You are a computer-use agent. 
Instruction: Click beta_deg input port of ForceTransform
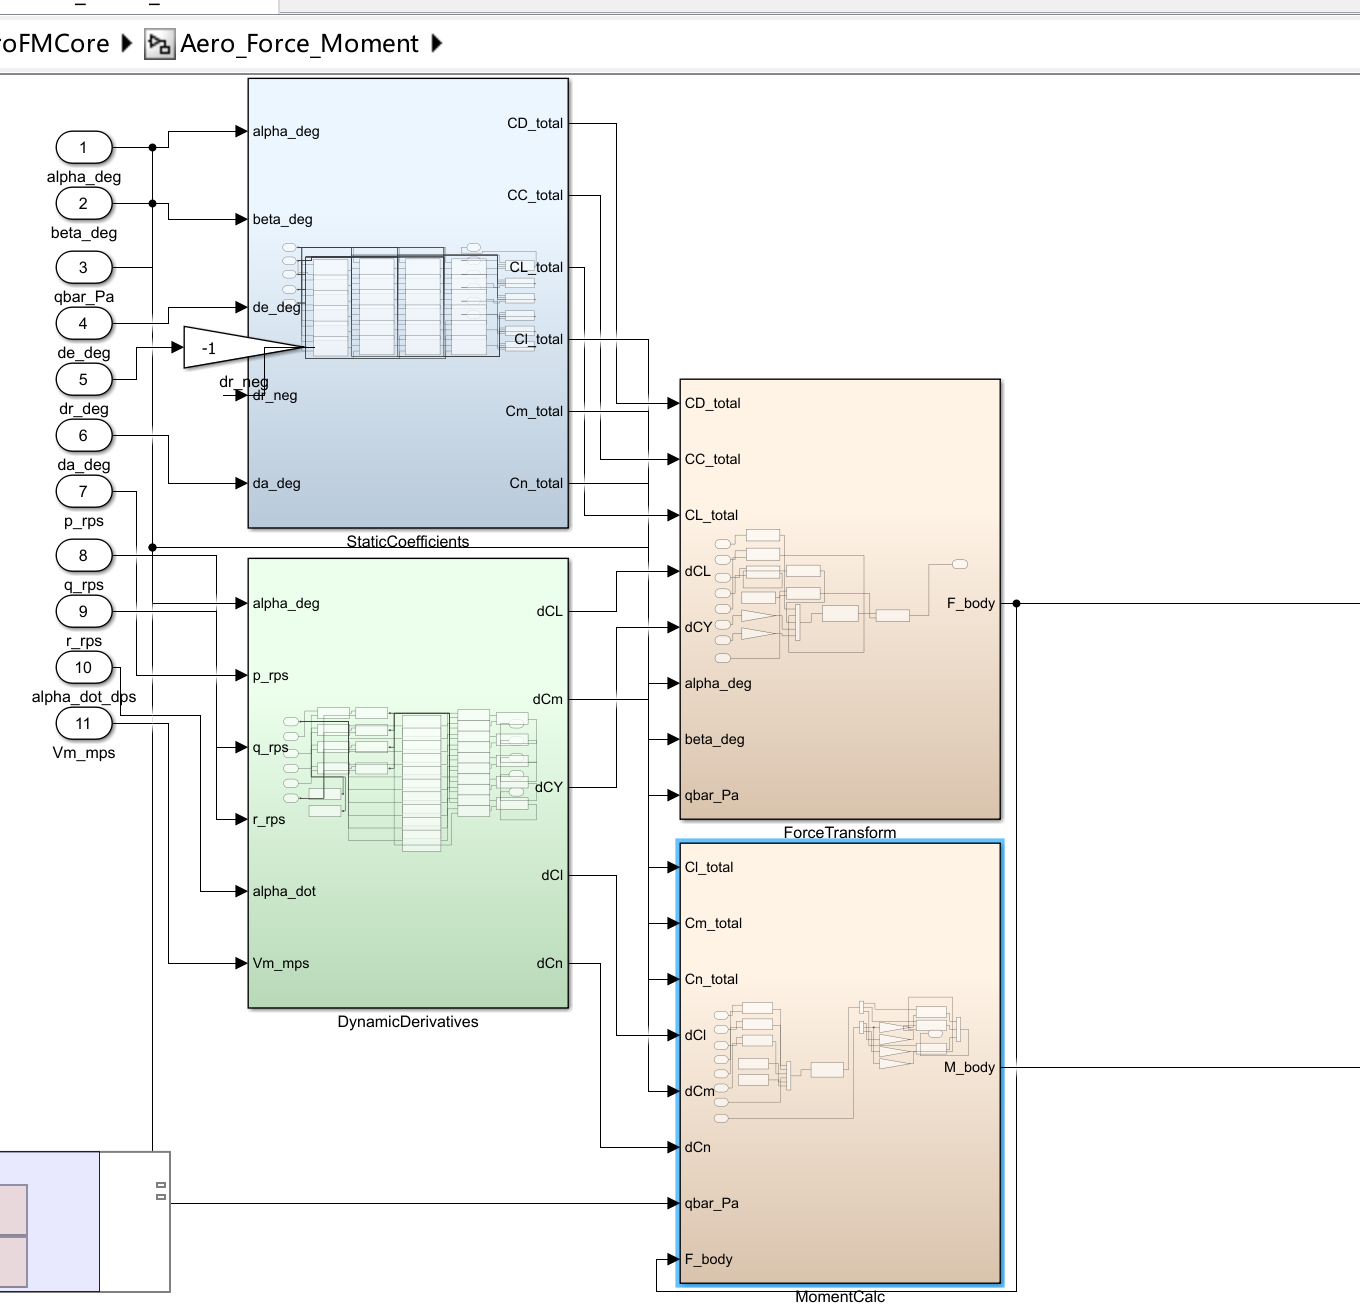[x=714, y=740]
